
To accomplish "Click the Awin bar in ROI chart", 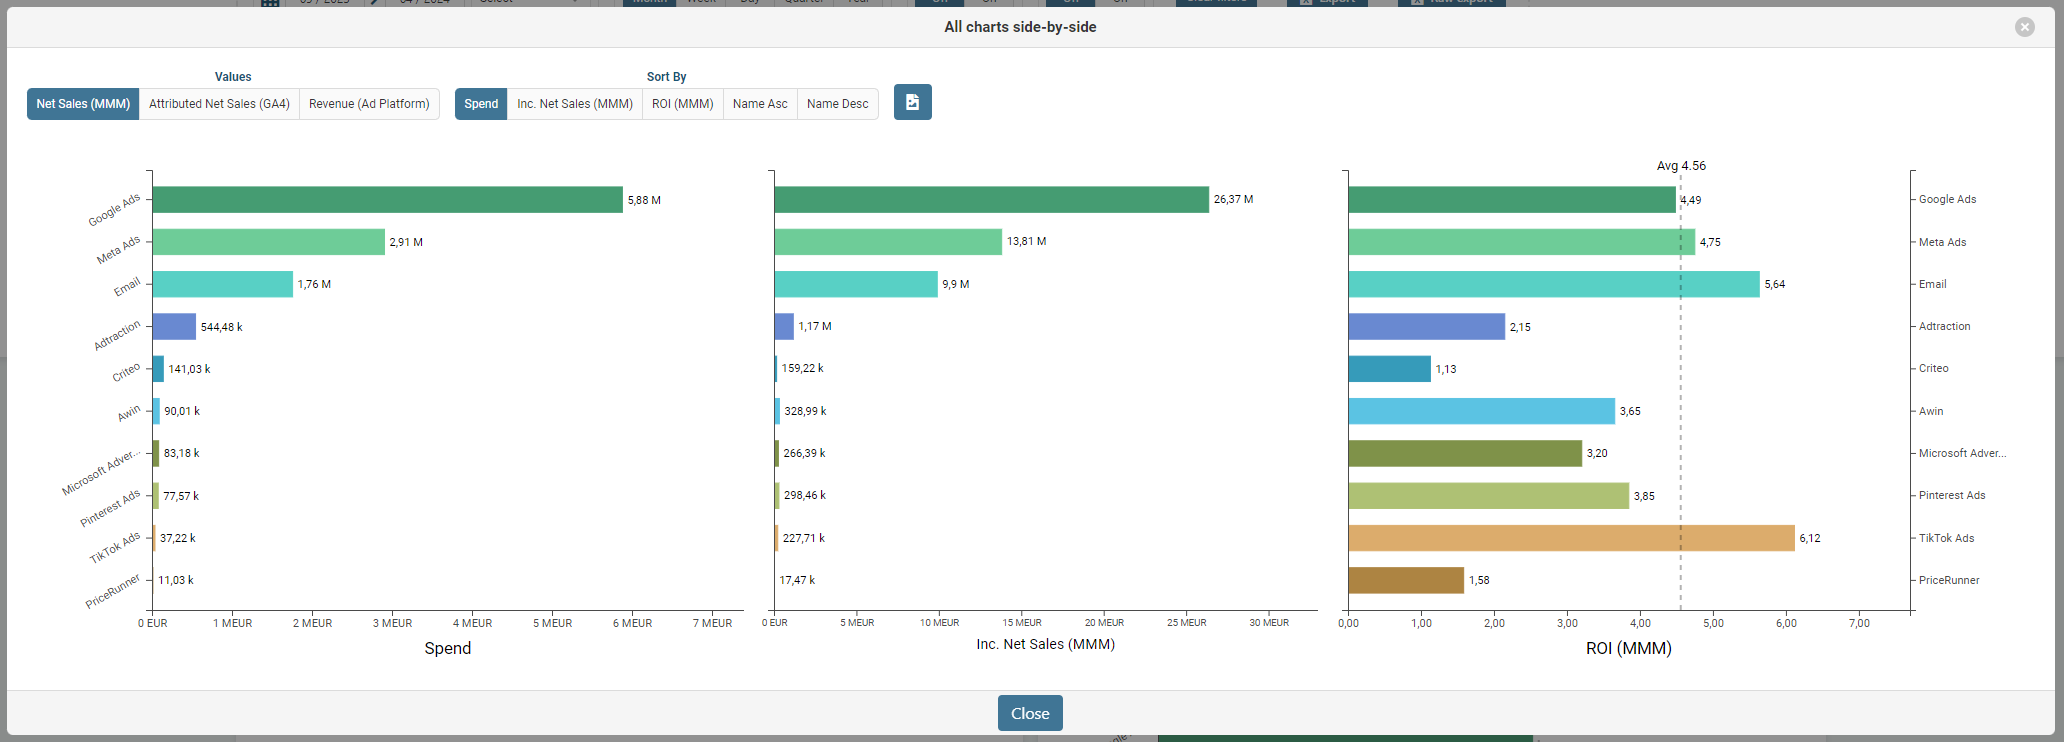I will click(x=1481, y=411).
